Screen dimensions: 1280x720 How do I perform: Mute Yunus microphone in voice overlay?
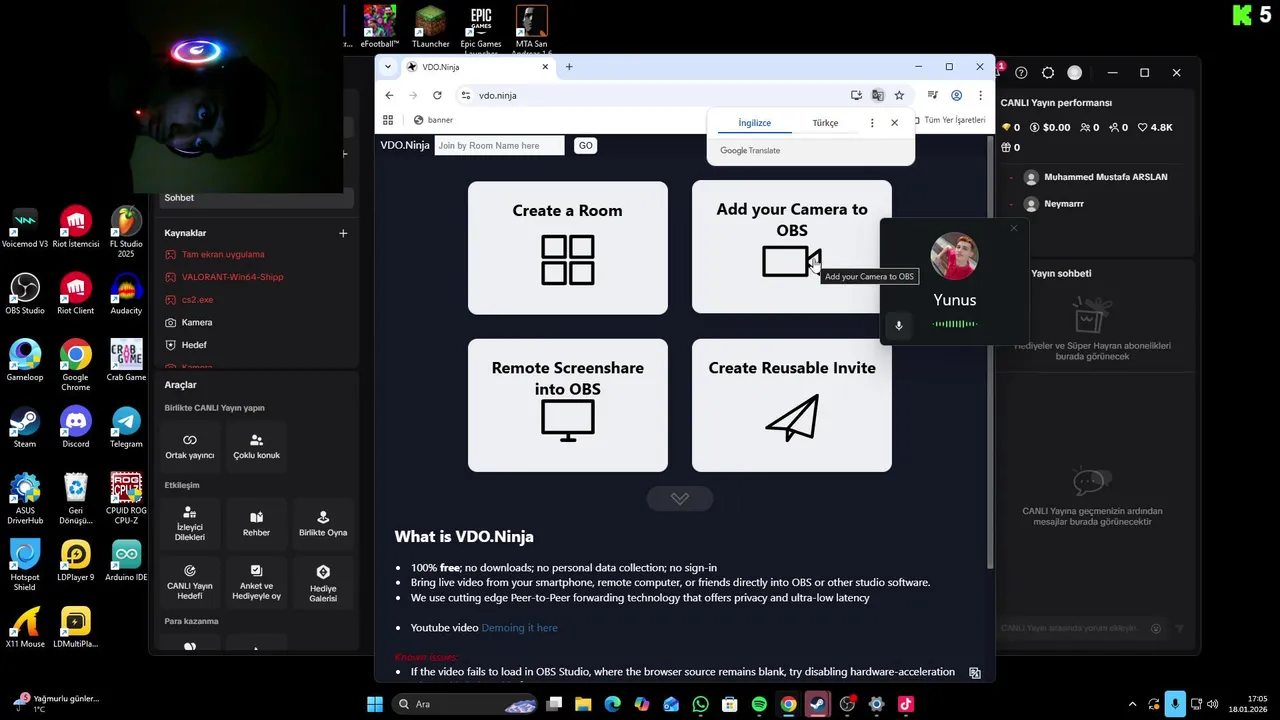tap(898, 325)
